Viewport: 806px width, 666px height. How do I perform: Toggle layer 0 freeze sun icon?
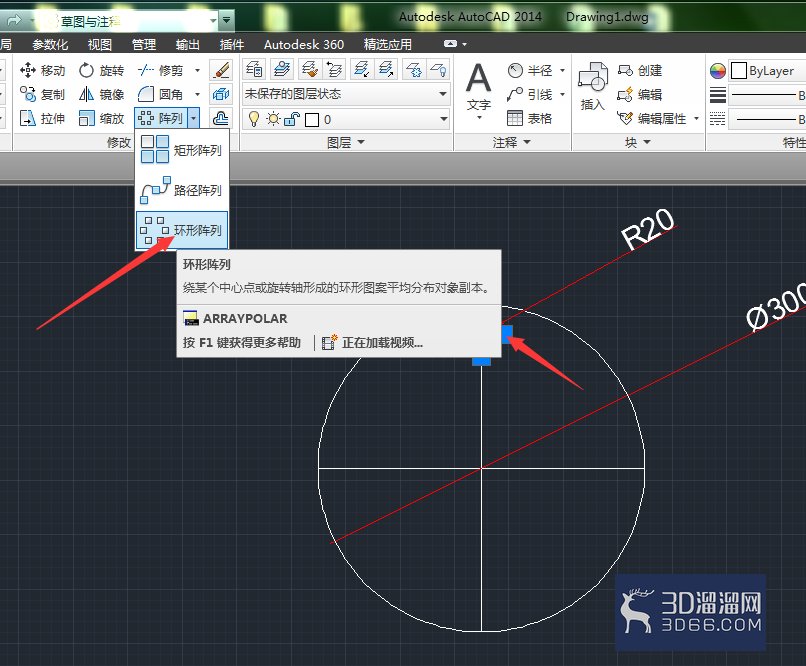[273, 119]
